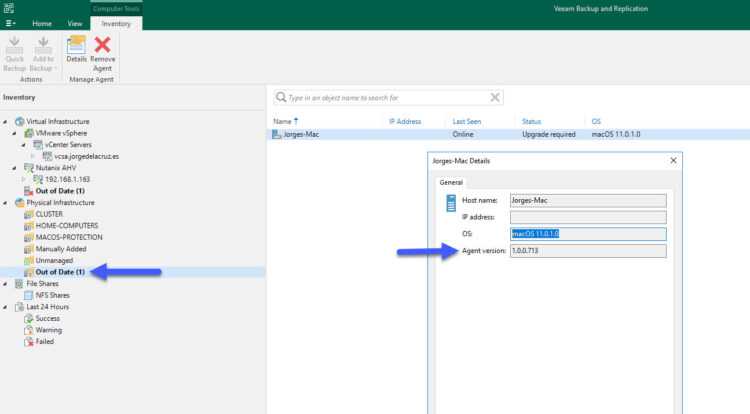Collapse the Virtual Infrastructure tree node
This screenshot has height=414, width=750.
pyautogui.click(x=5, y=121)
